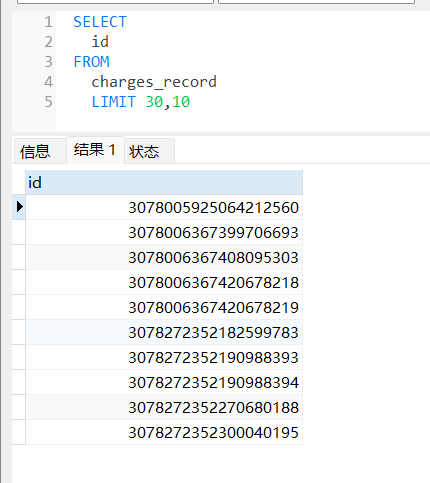Select the cell 307800636740809​5303
430x483 pixels.
tap(164, 257)
